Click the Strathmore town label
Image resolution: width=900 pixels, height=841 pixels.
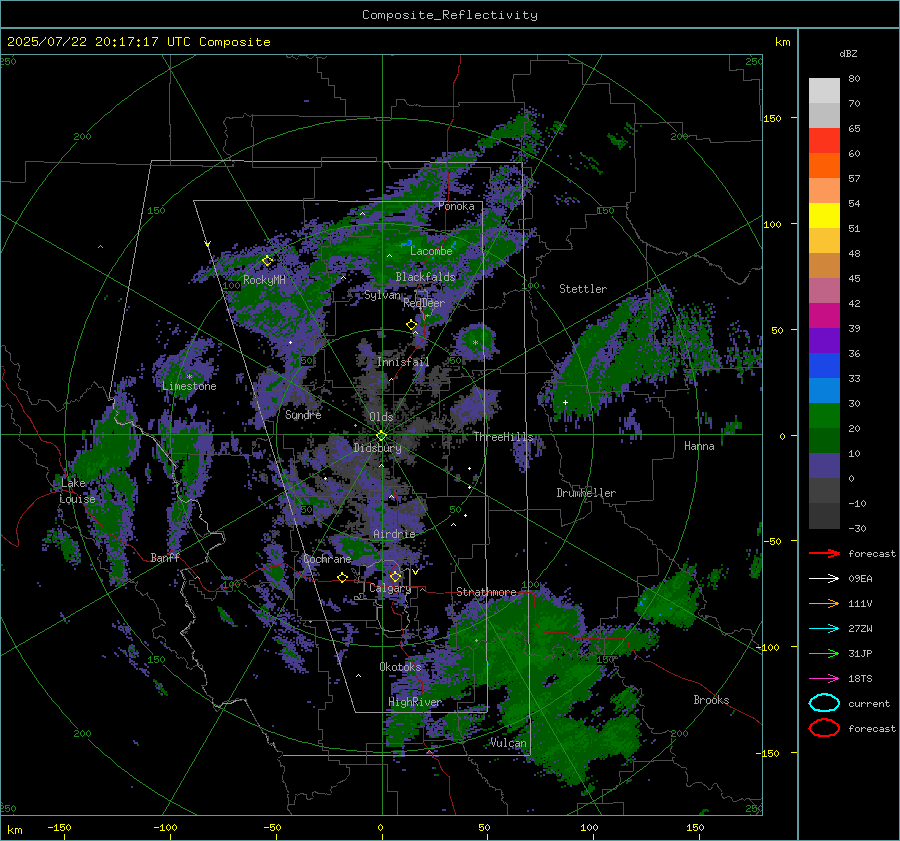(x=486, y=592)
